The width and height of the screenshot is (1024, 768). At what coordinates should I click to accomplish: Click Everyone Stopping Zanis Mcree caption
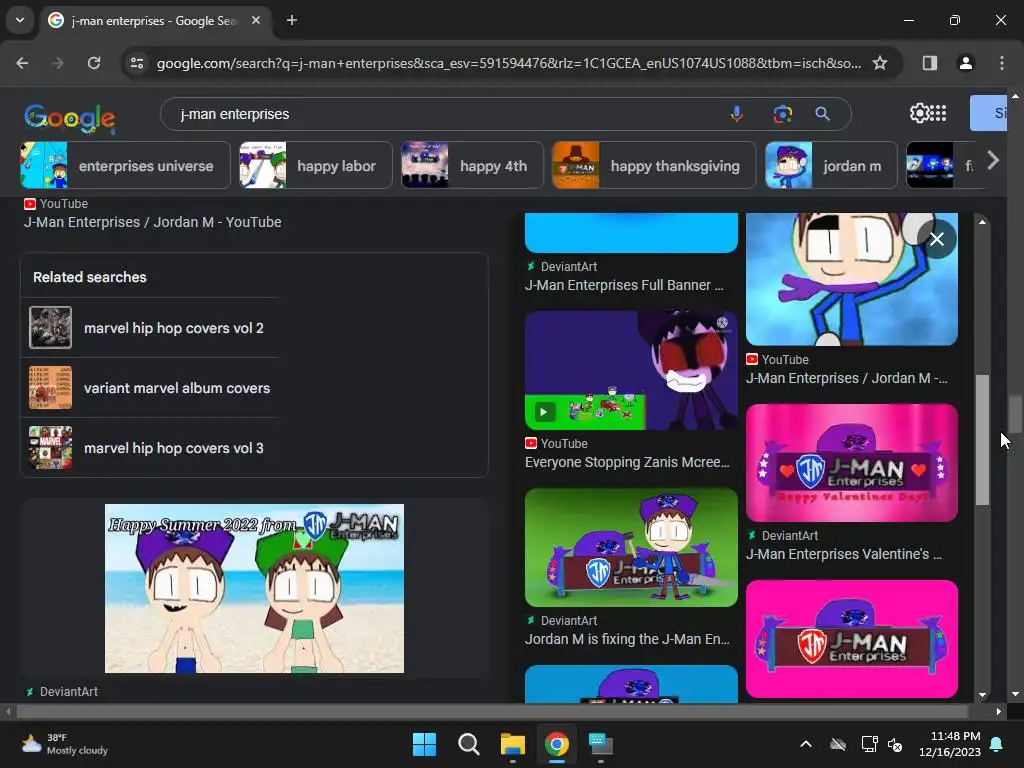627,462
